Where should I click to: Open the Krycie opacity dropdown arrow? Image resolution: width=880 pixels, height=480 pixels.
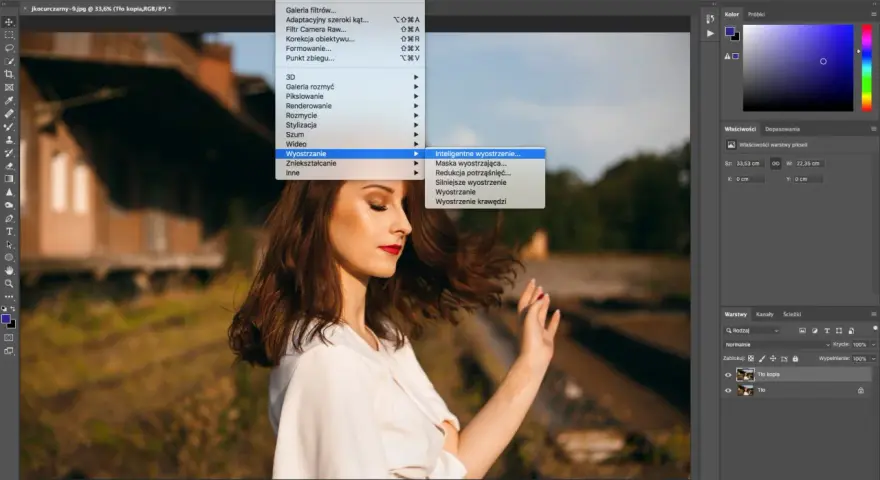tap(873, 345)
